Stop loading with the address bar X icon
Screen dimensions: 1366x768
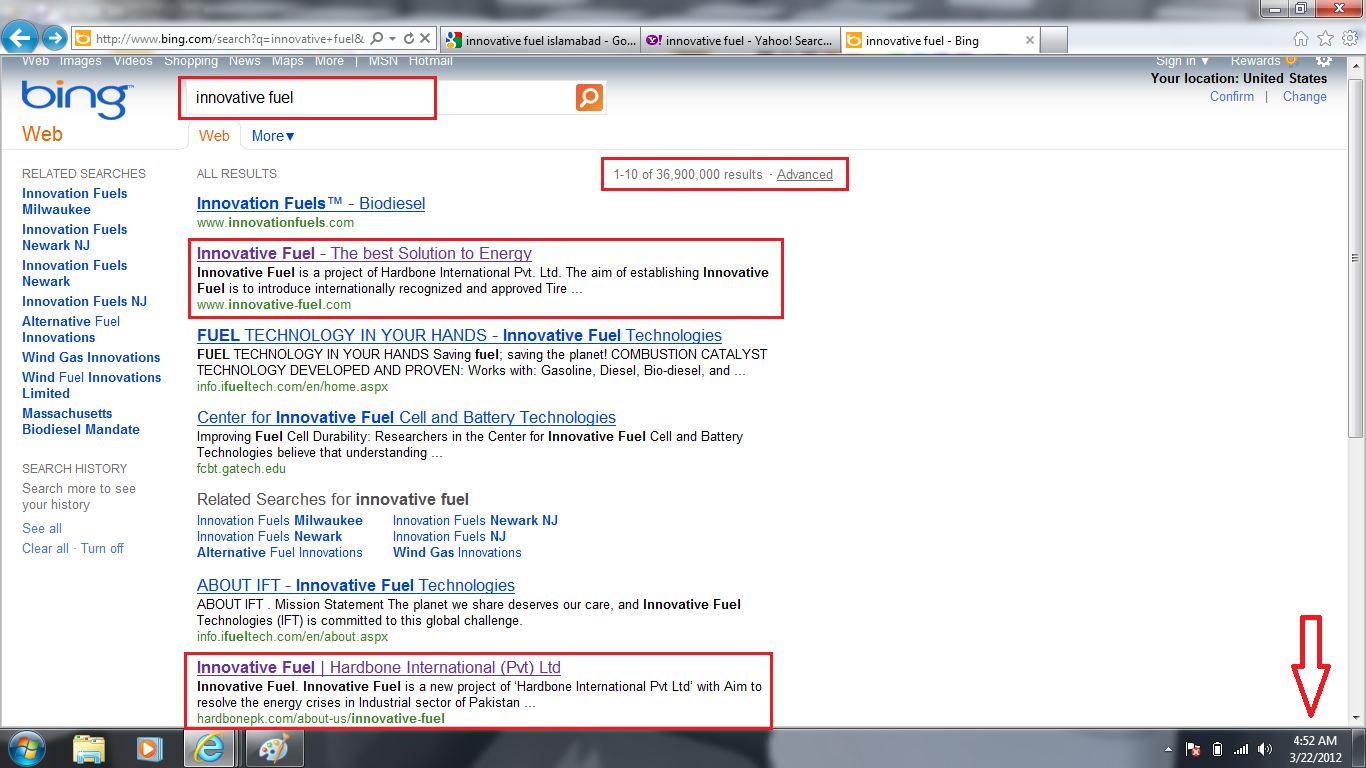coord(425,39)
